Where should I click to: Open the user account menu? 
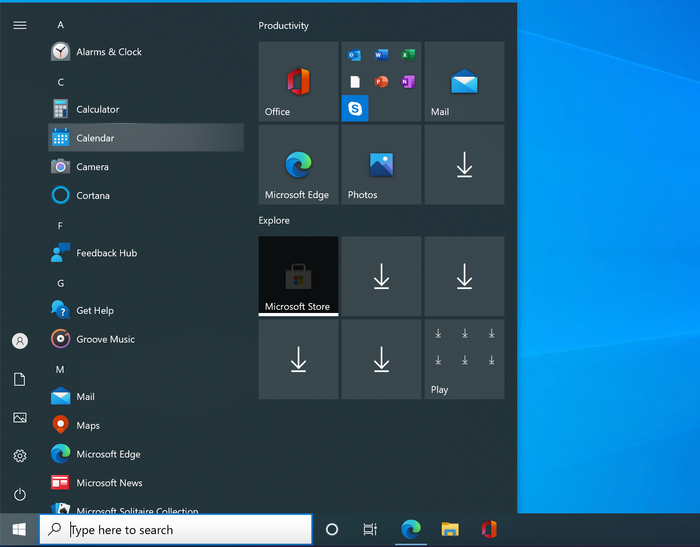[x=20, y=341]
